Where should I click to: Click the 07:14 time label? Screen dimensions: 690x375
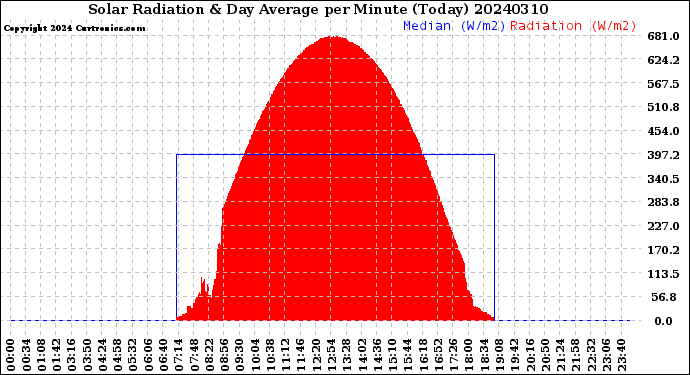coord(179,355)
